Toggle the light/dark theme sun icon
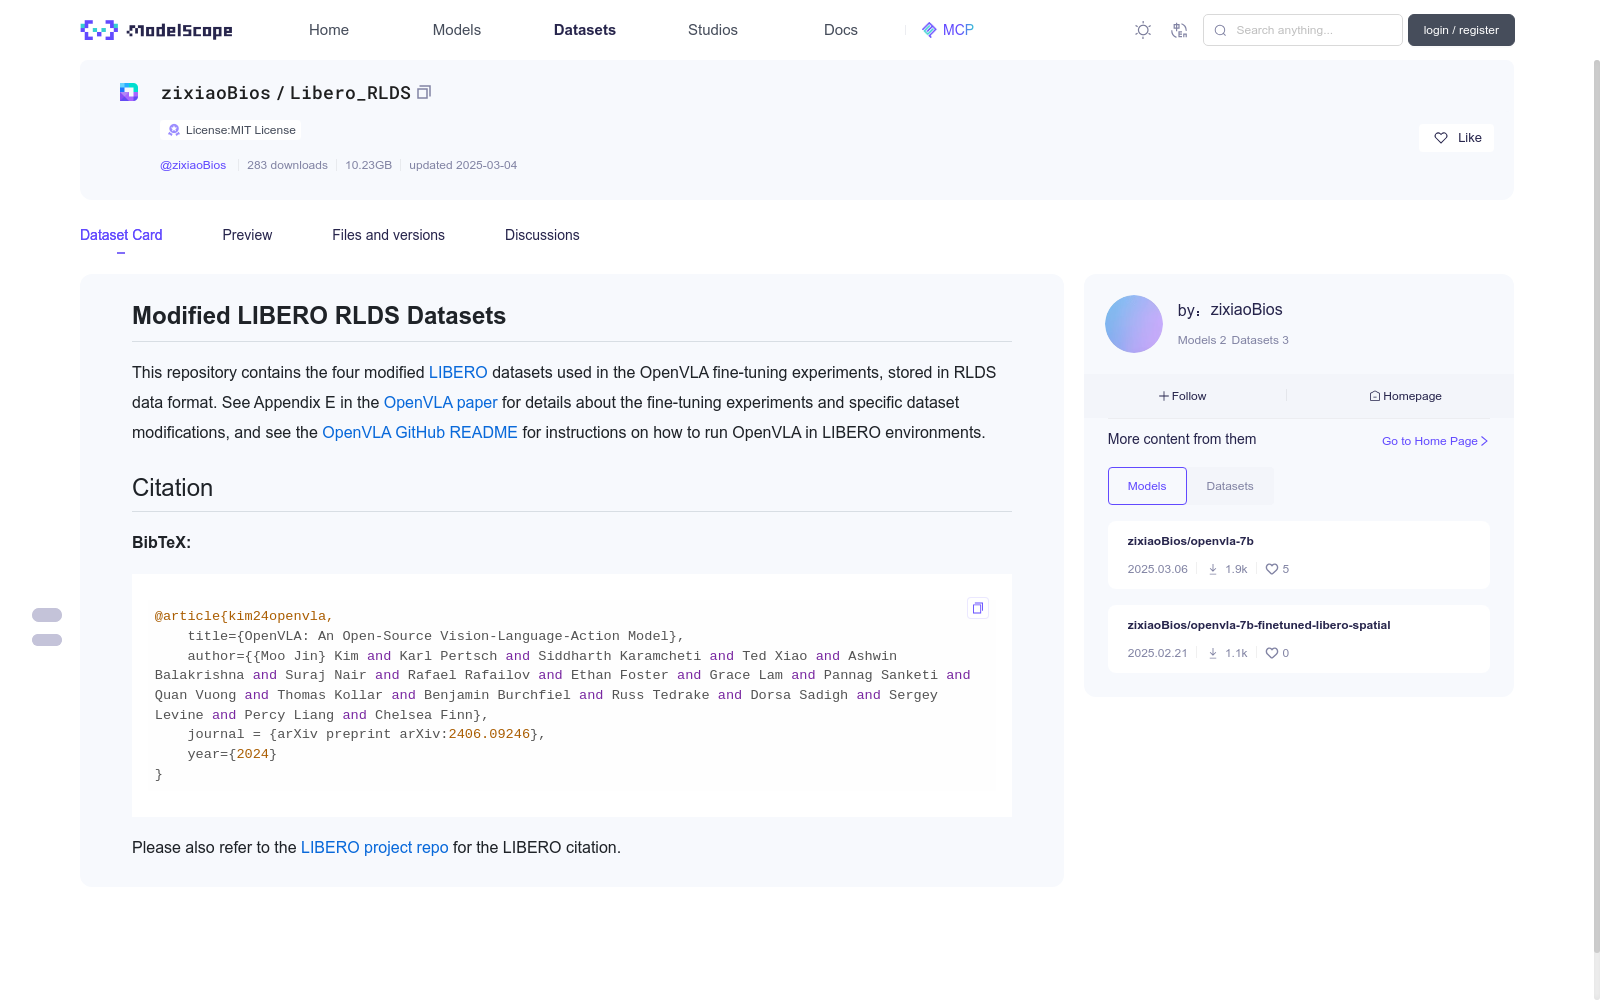1600x1000 pixels. 1143,30
